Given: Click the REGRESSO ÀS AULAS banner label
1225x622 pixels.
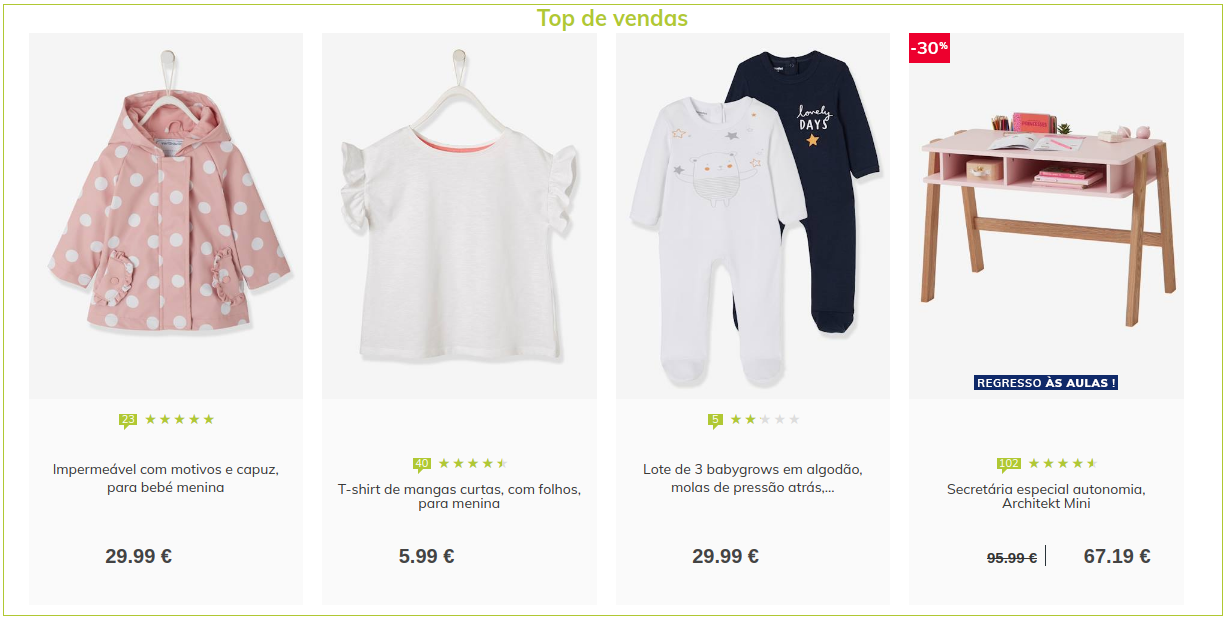Looking at the screenshot, I should pyautogui.click(x=1046, y=383).
